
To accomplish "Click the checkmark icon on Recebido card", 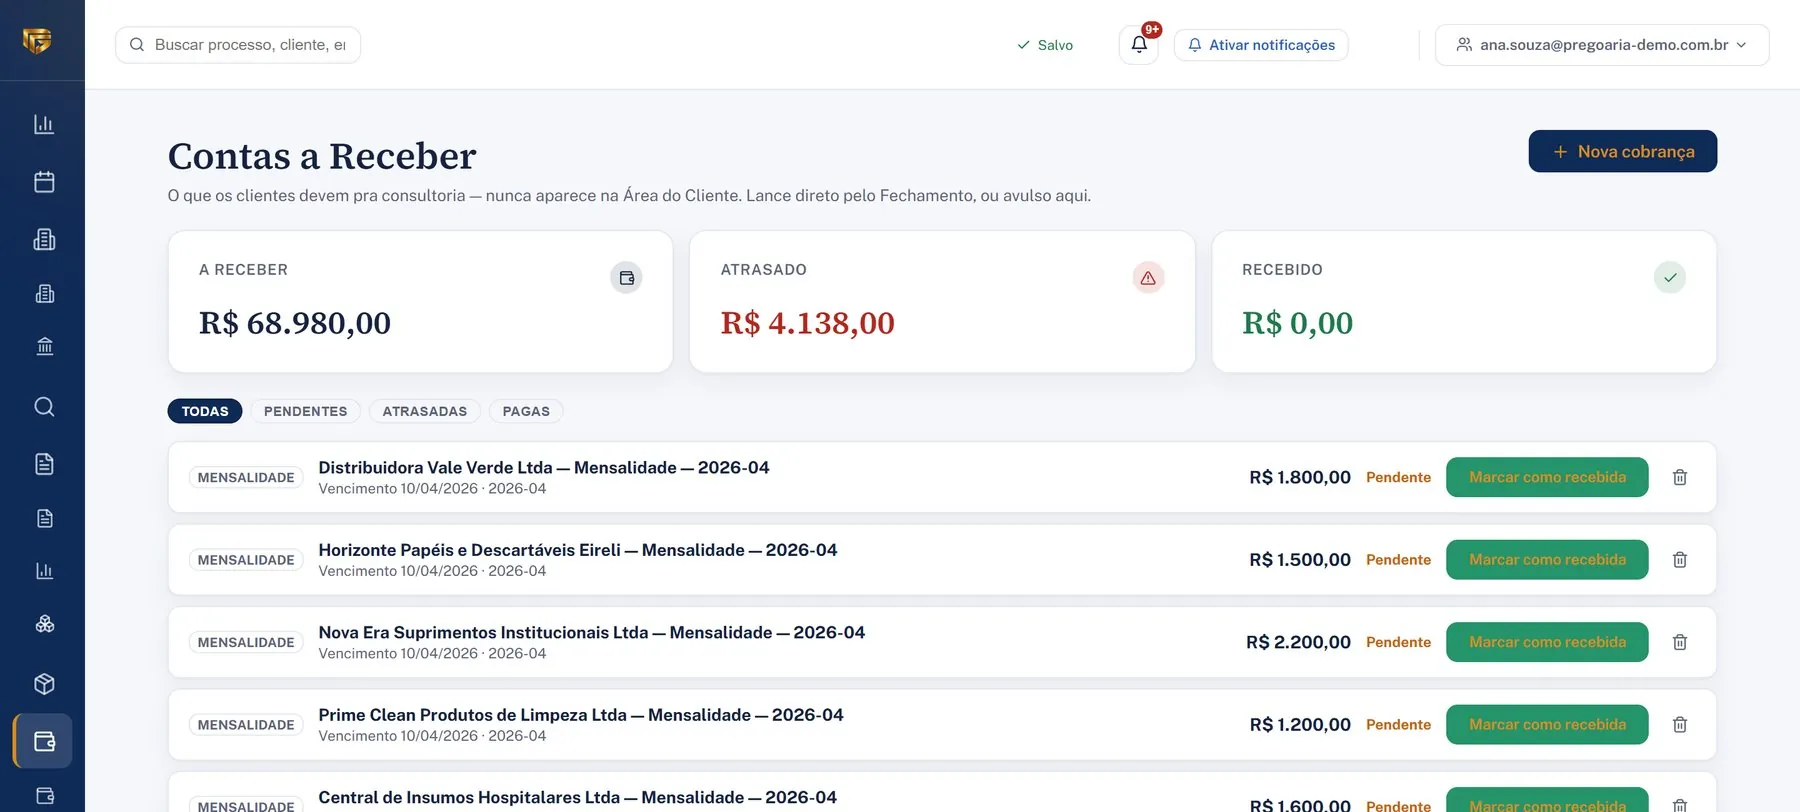I will 1670,278.
